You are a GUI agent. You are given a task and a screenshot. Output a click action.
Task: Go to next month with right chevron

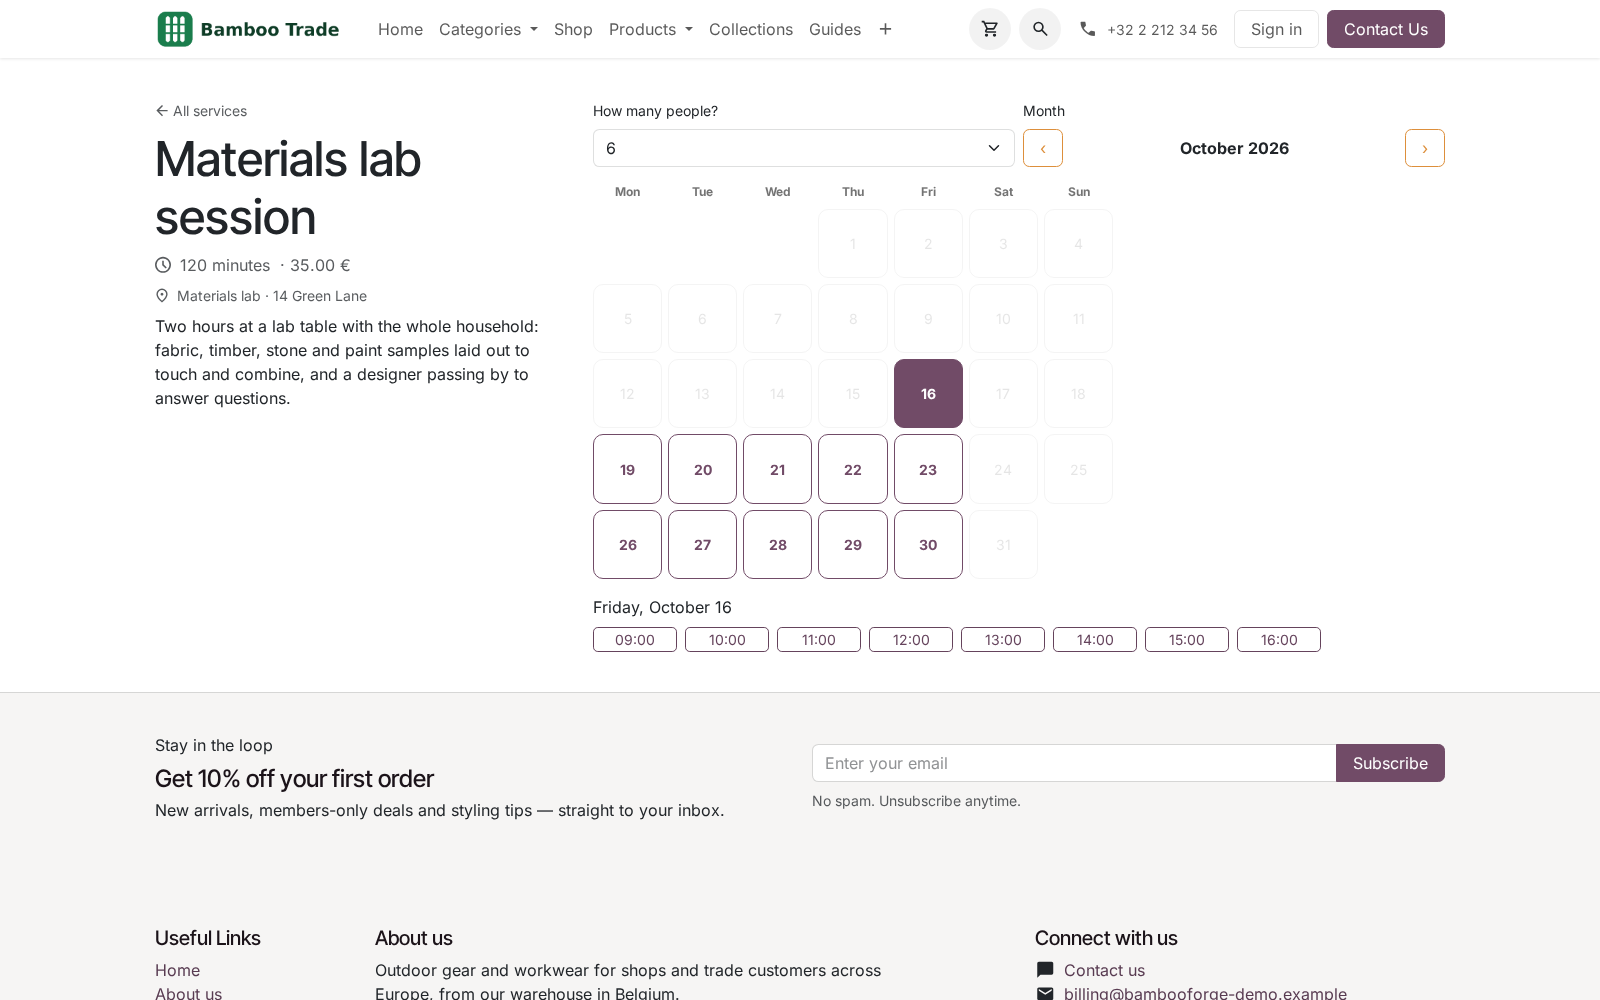tap(1425, 148)
